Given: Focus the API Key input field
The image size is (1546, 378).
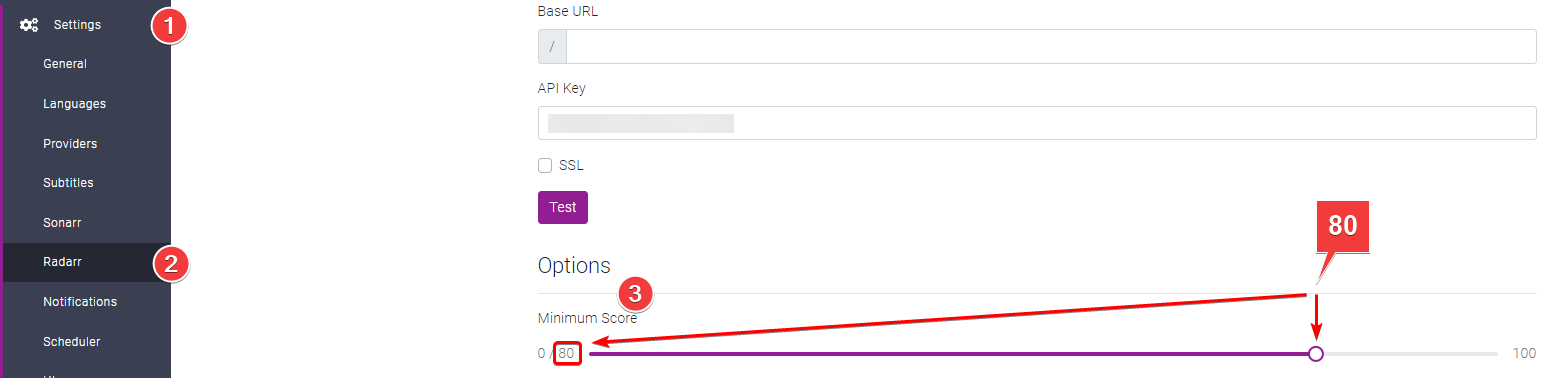Looking at the screenshot, I should (x=1037, y=123).
